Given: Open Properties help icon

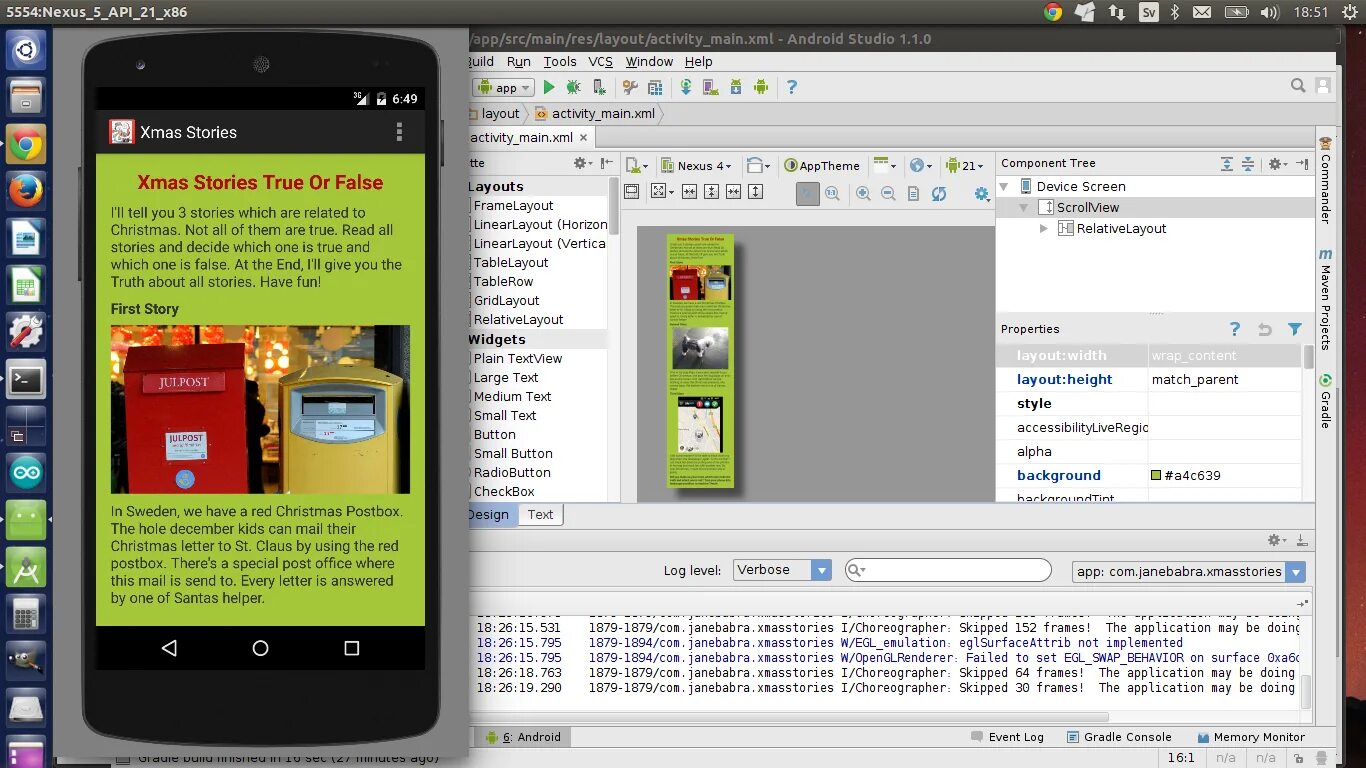Looking at the screenshot, I should [1235, 329].
